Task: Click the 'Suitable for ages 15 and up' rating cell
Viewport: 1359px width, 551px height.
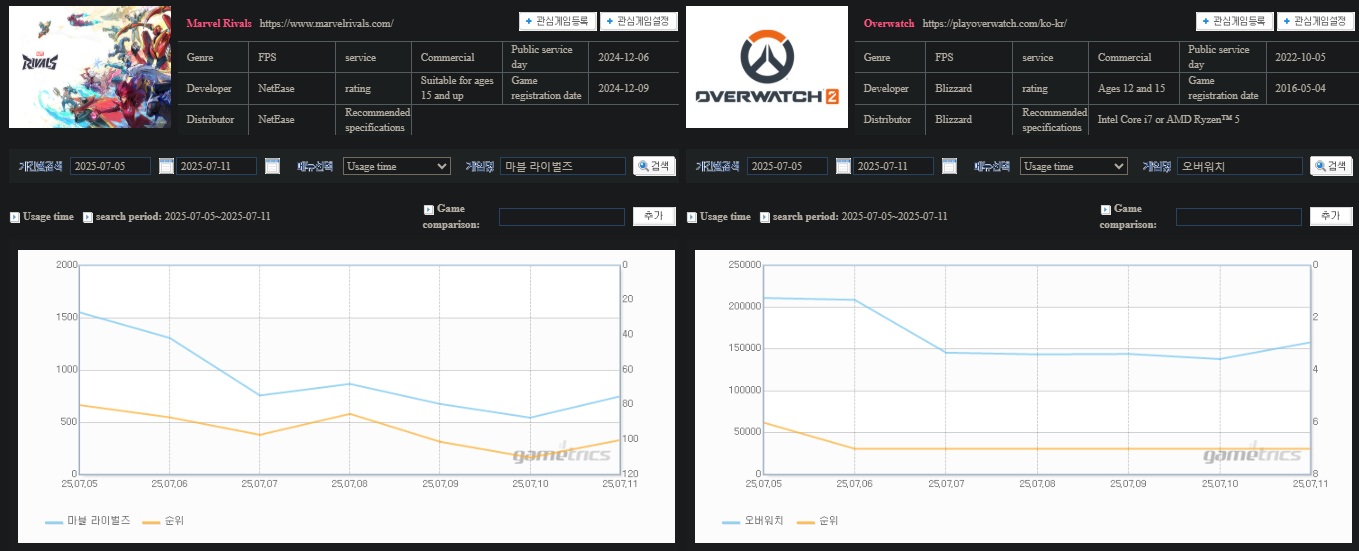Action: (457, 88)
